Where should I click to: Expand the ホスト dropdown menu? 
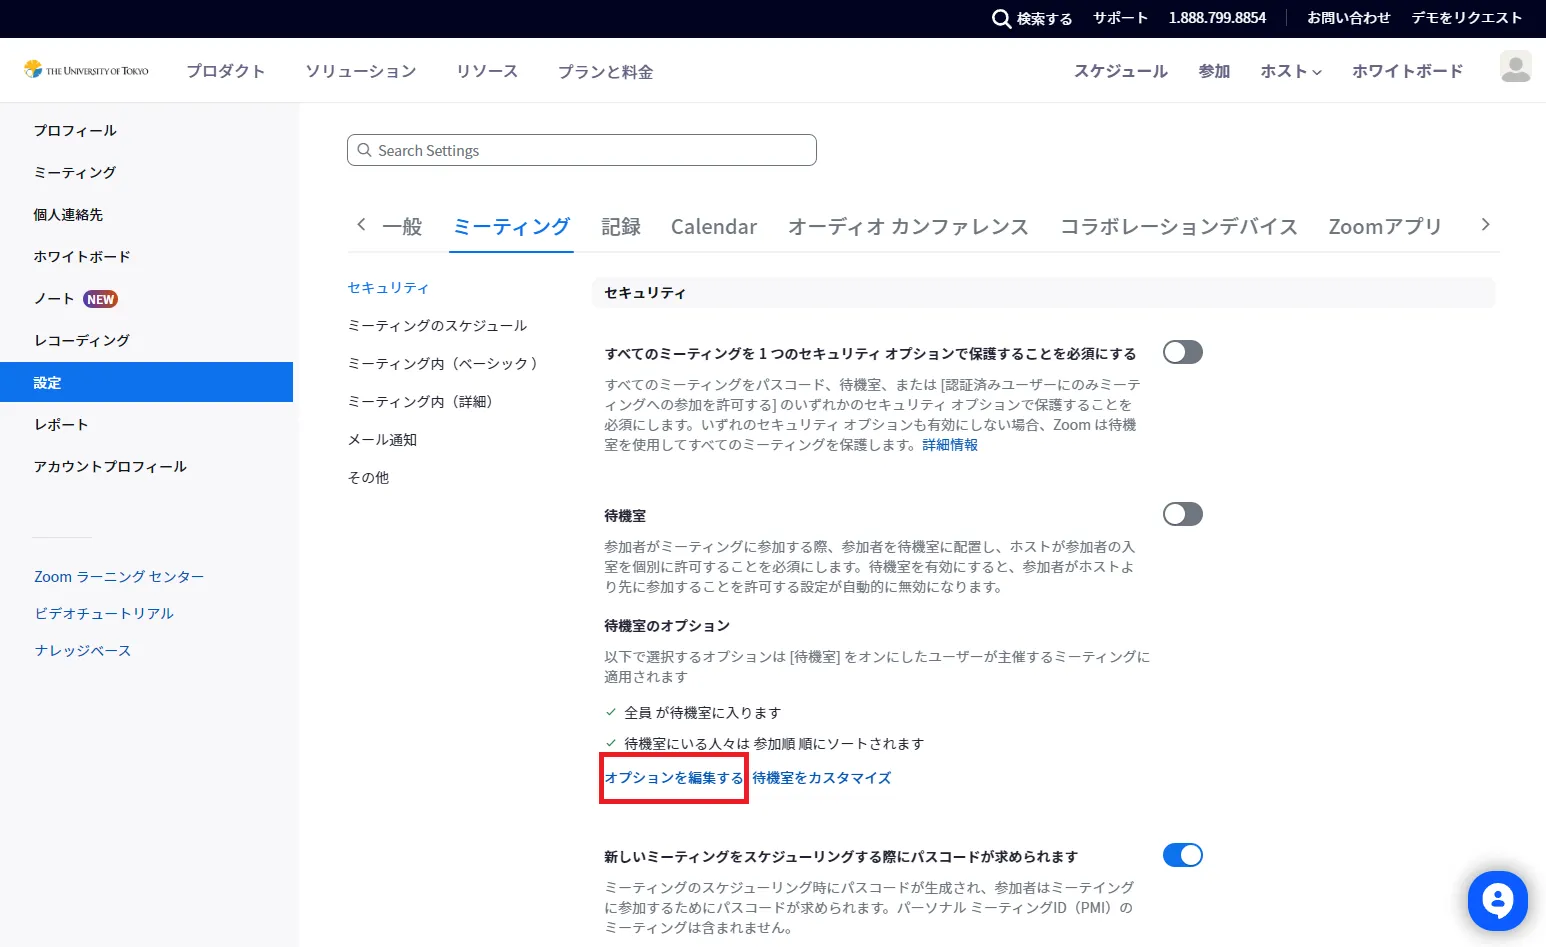point(1290,71)
